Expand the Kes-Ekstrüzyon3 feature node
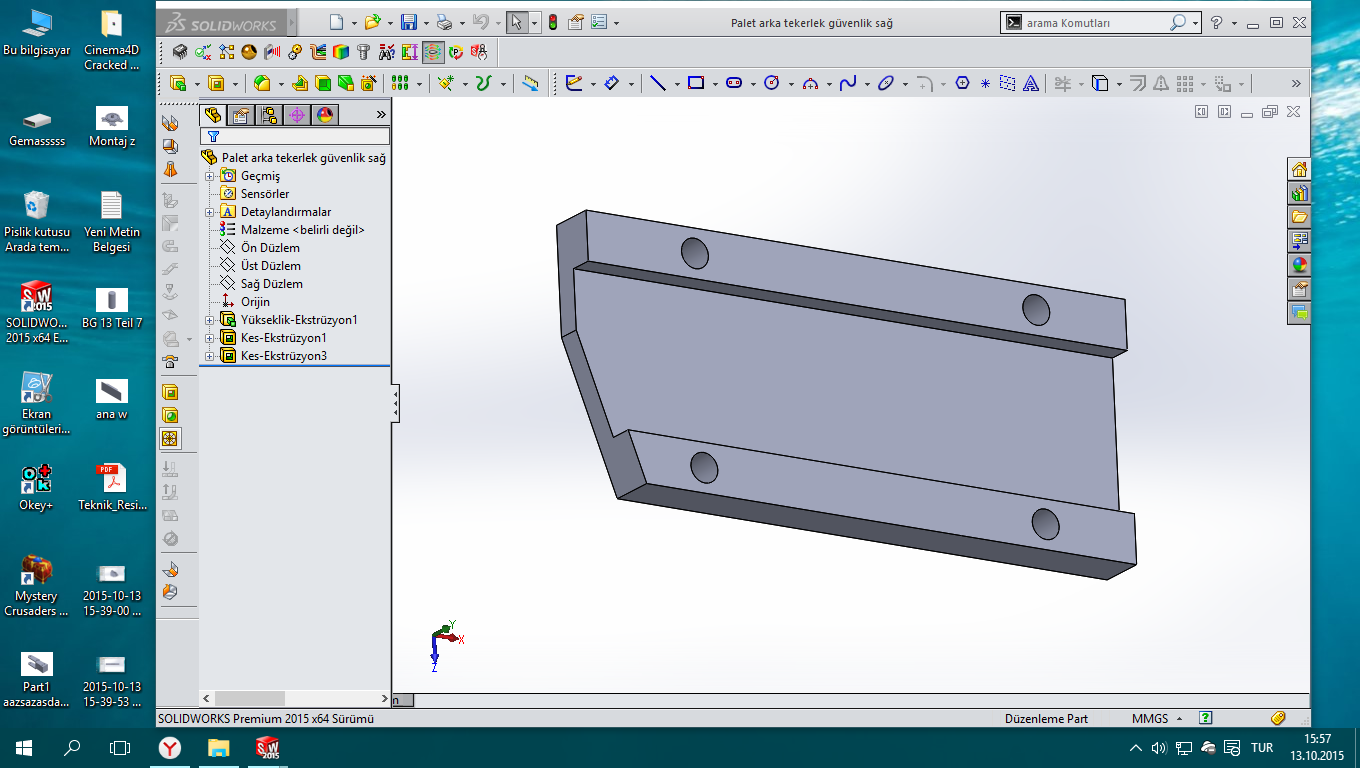The image size is (1360, 768). [x=209, y=356]
